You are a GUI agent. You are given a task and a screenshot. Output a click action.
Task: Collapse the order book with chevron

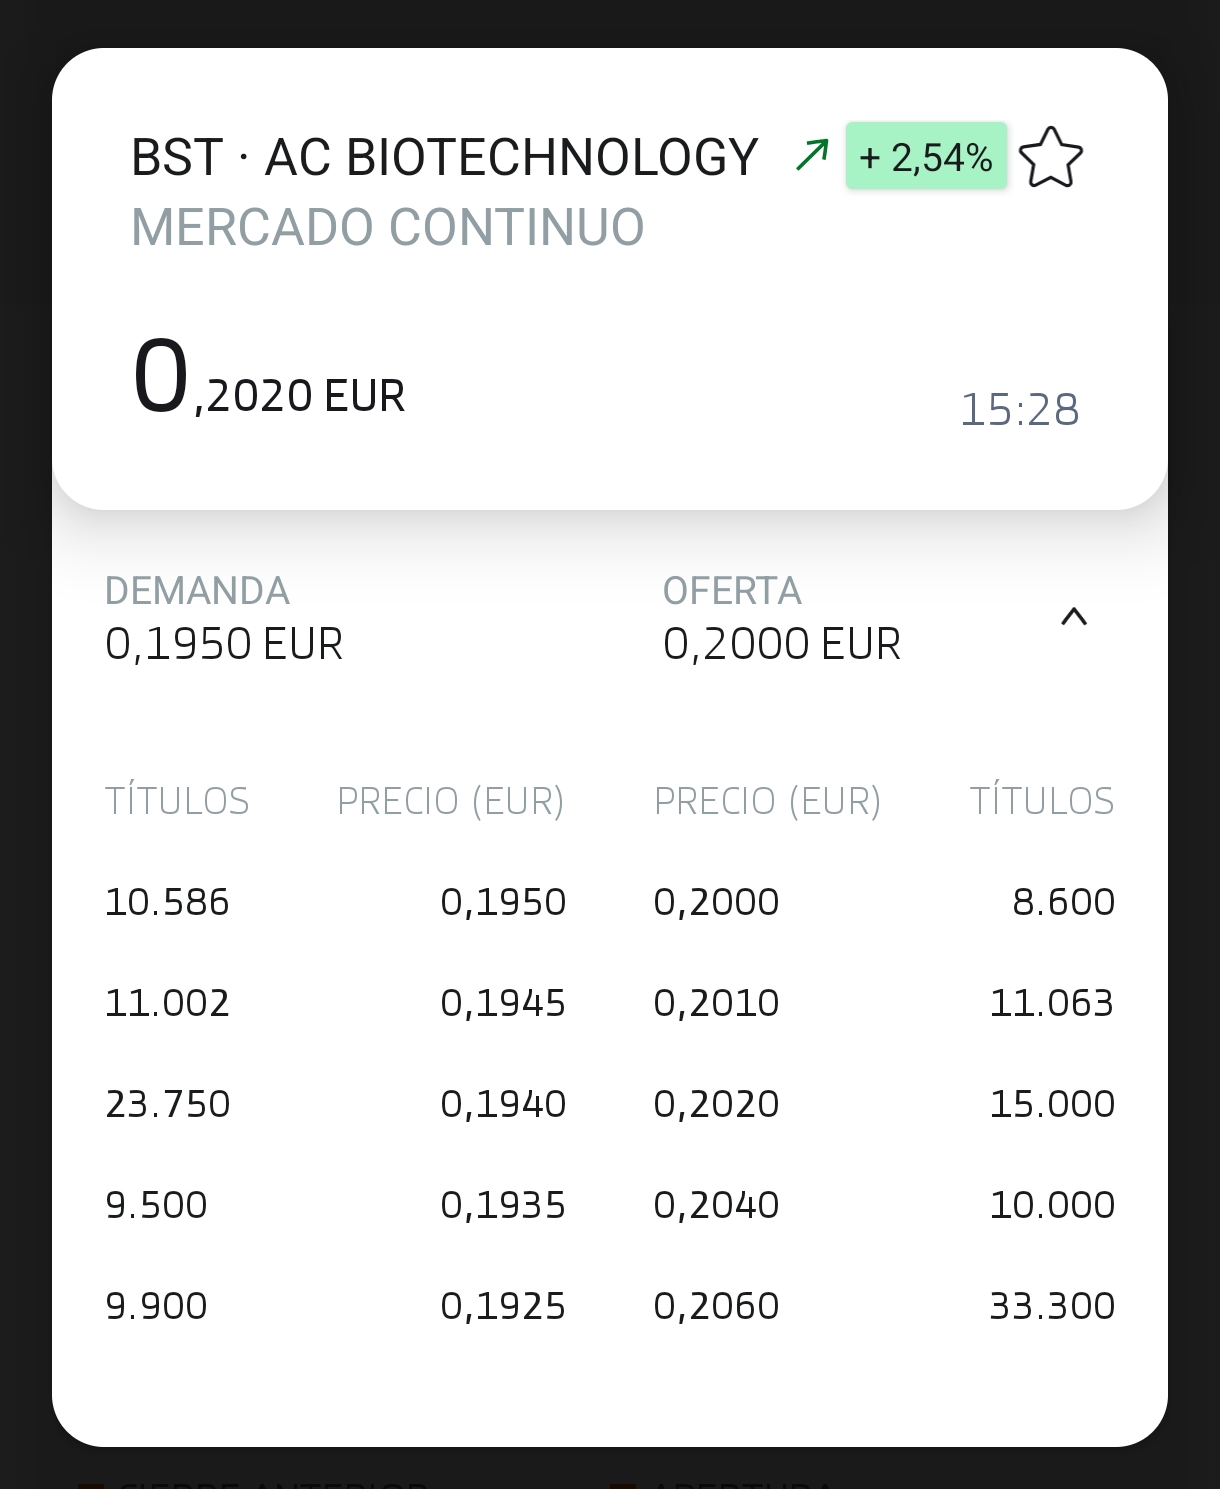1073,617
